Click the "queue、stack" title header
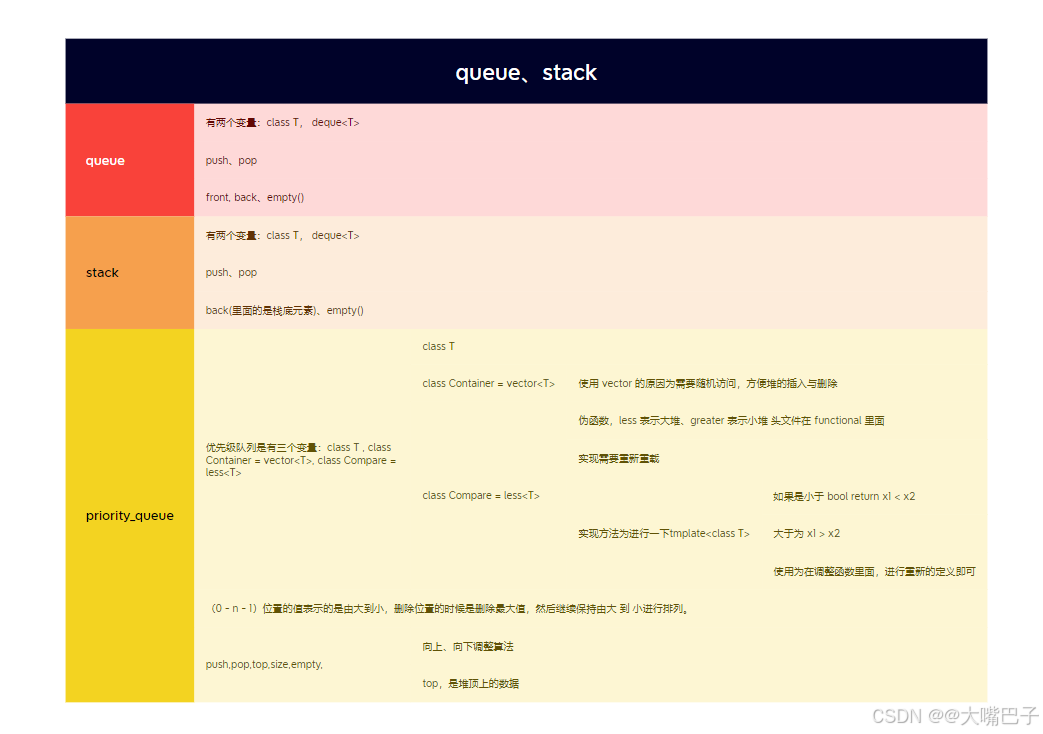This screenshot has height=734, width=1043. click(526, 71)
